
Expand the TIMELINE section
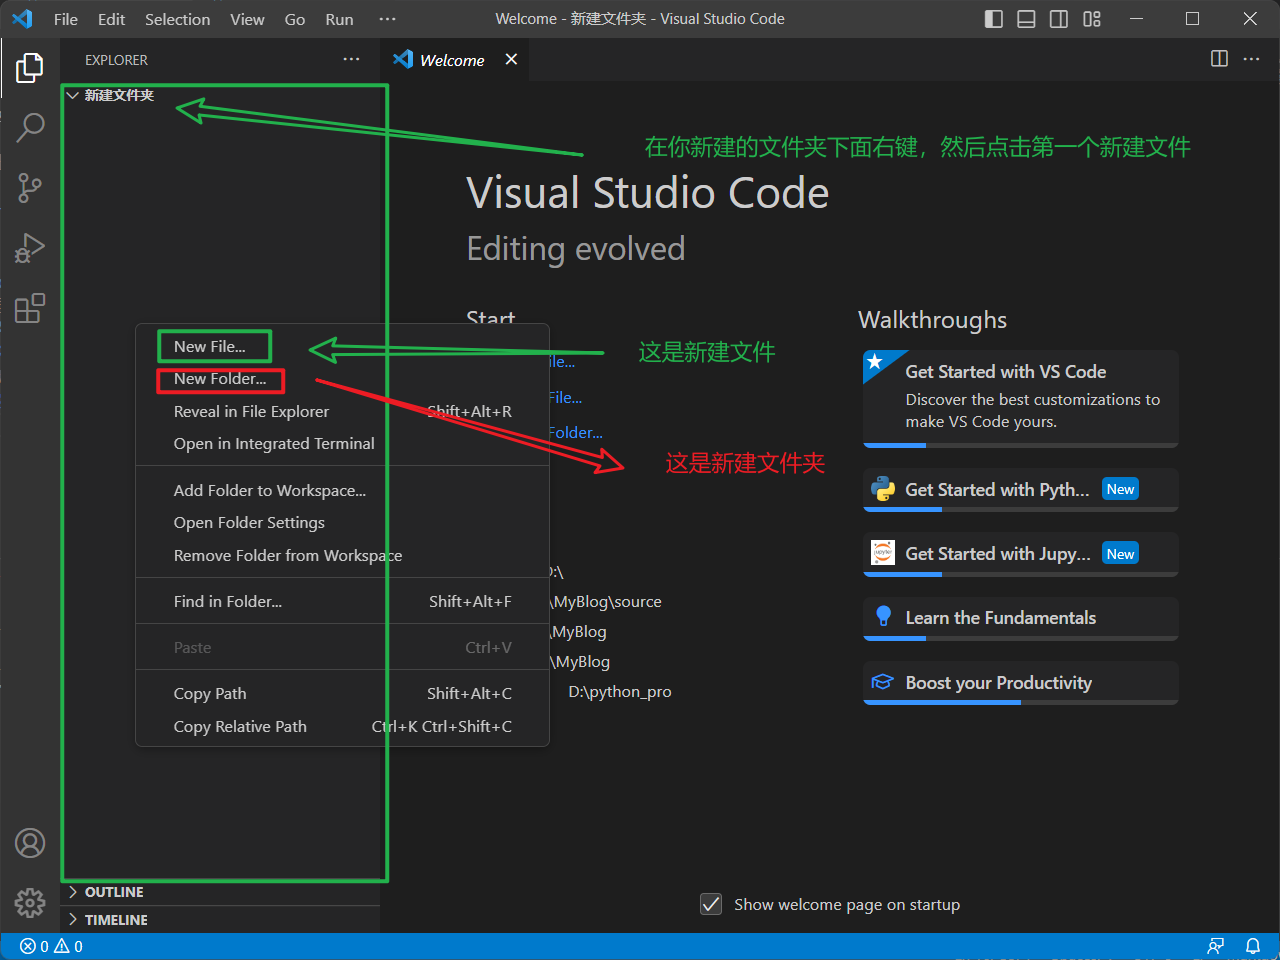[115, 920]
